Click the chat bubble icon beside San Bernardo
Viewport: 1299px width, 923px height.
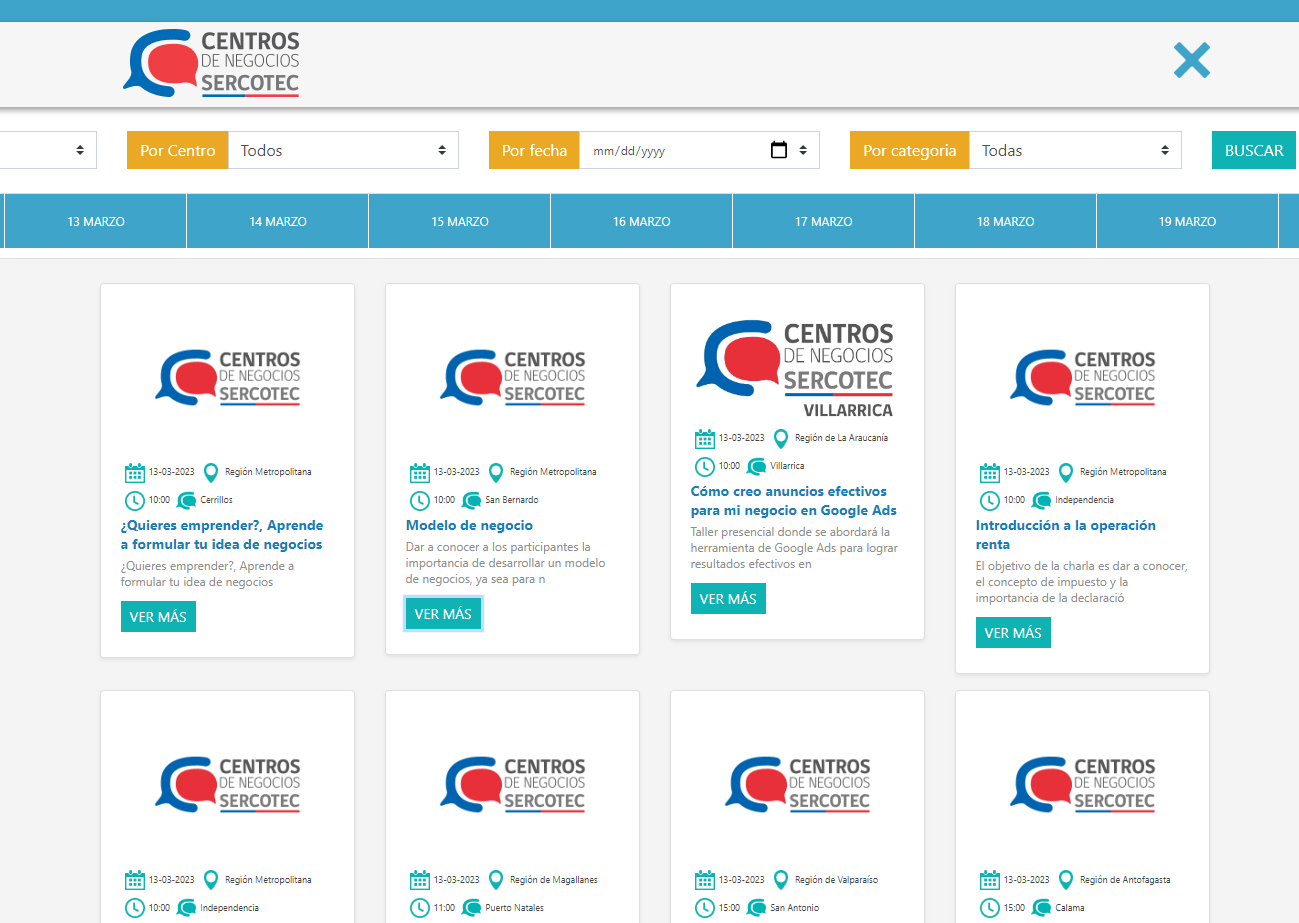[x=472, y=500]
